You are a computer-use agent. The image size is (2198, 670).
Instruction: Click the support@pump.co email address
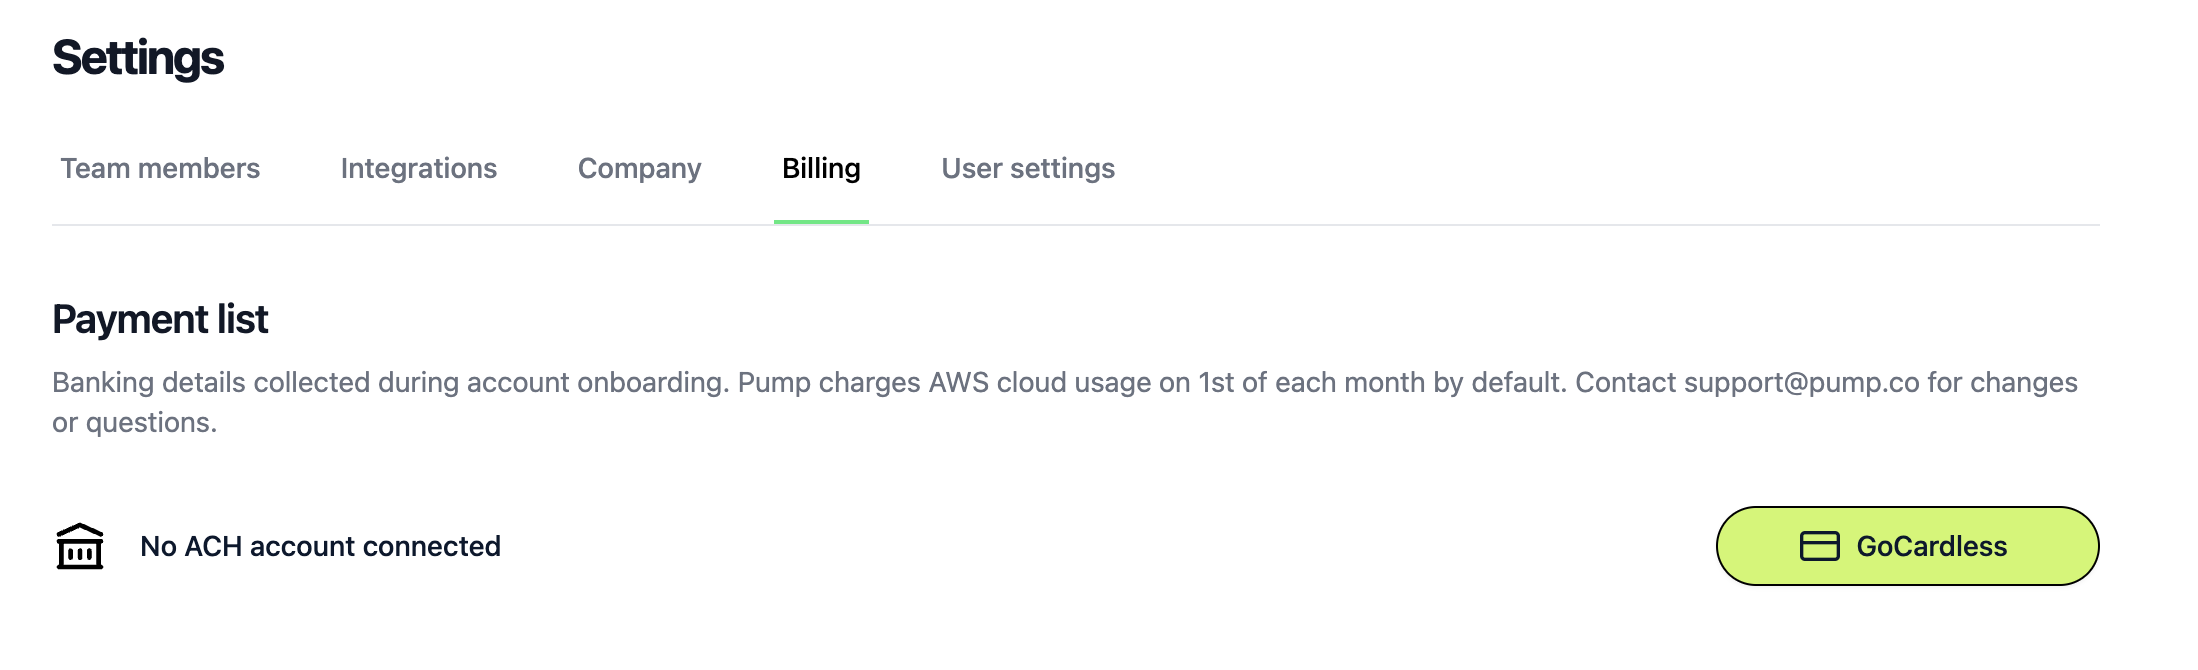pyautogui.click(x=1801, y=383)
